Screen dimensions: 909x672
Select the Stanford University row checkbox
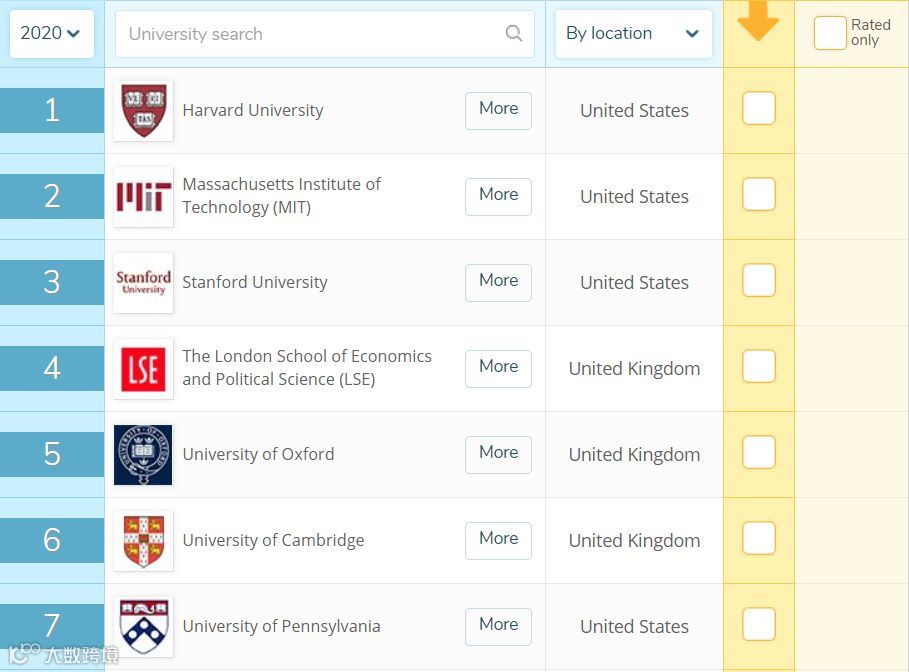(759, 281)
